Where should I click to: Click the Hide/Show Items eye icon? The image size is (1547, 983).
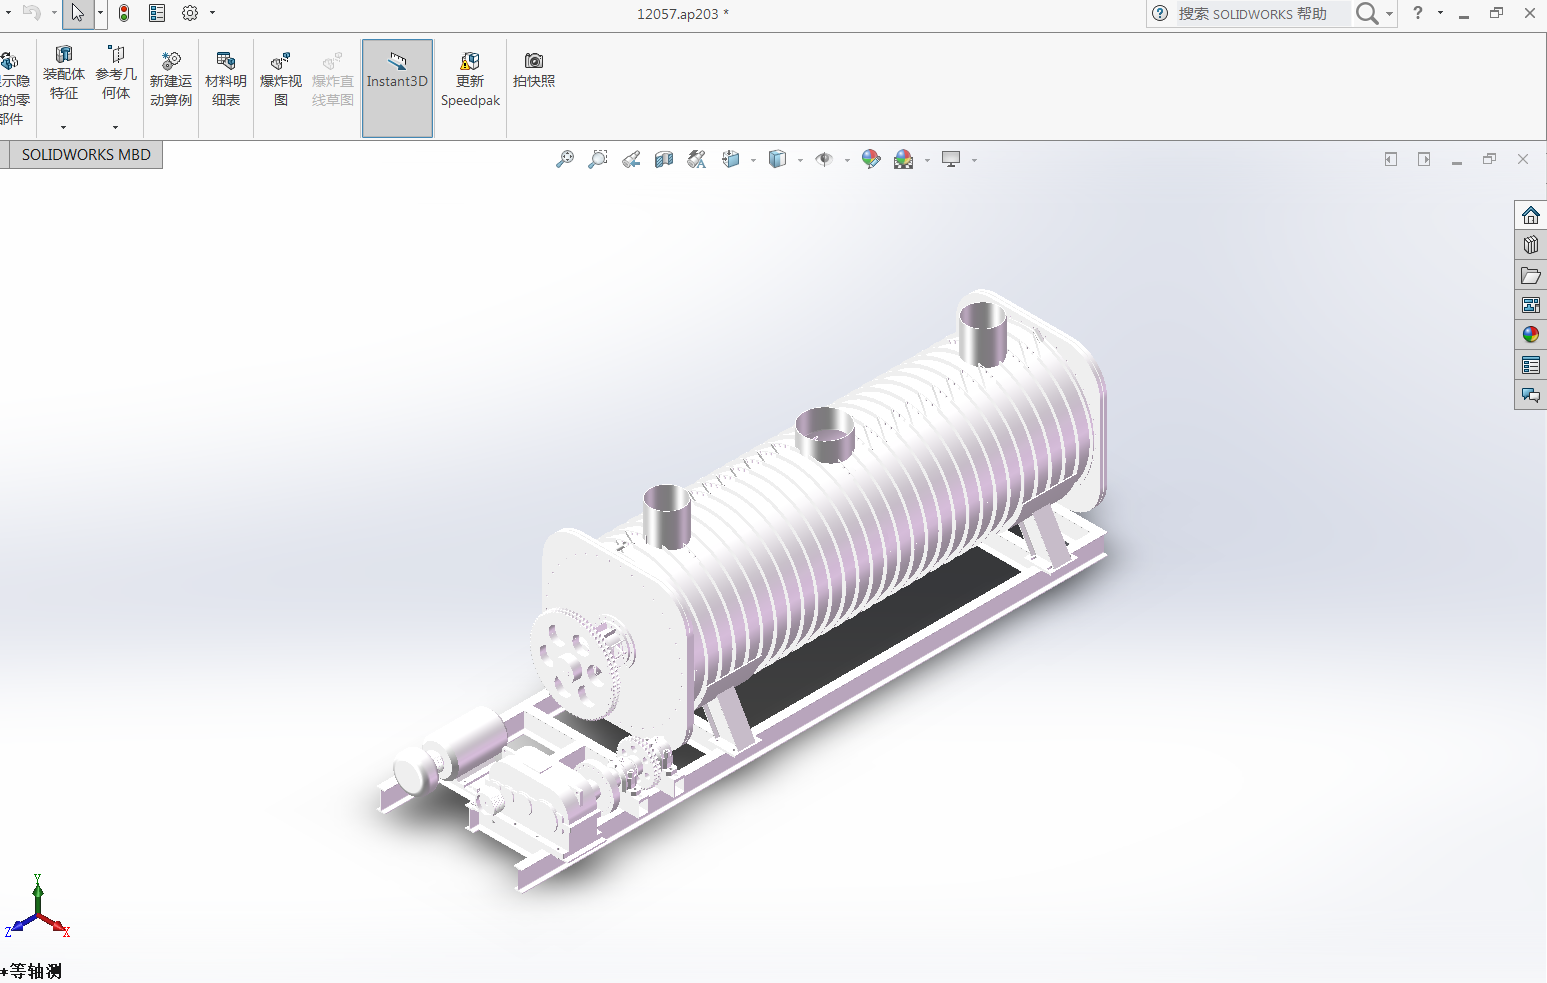(x=824, y=160)
